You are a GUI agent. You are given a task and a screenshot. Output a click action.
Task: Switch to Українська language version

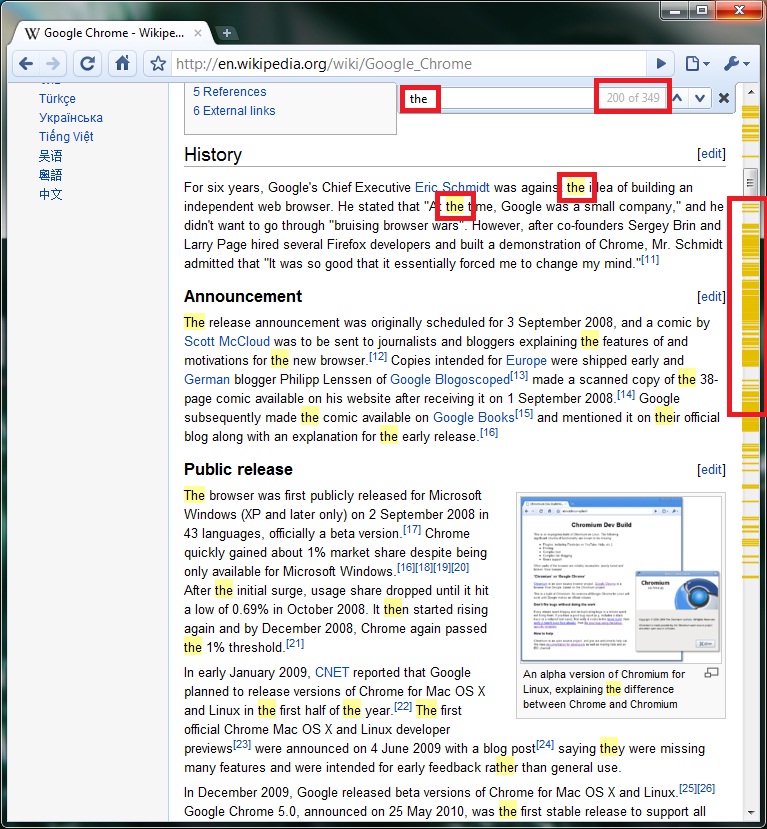(x=71, y=118)
